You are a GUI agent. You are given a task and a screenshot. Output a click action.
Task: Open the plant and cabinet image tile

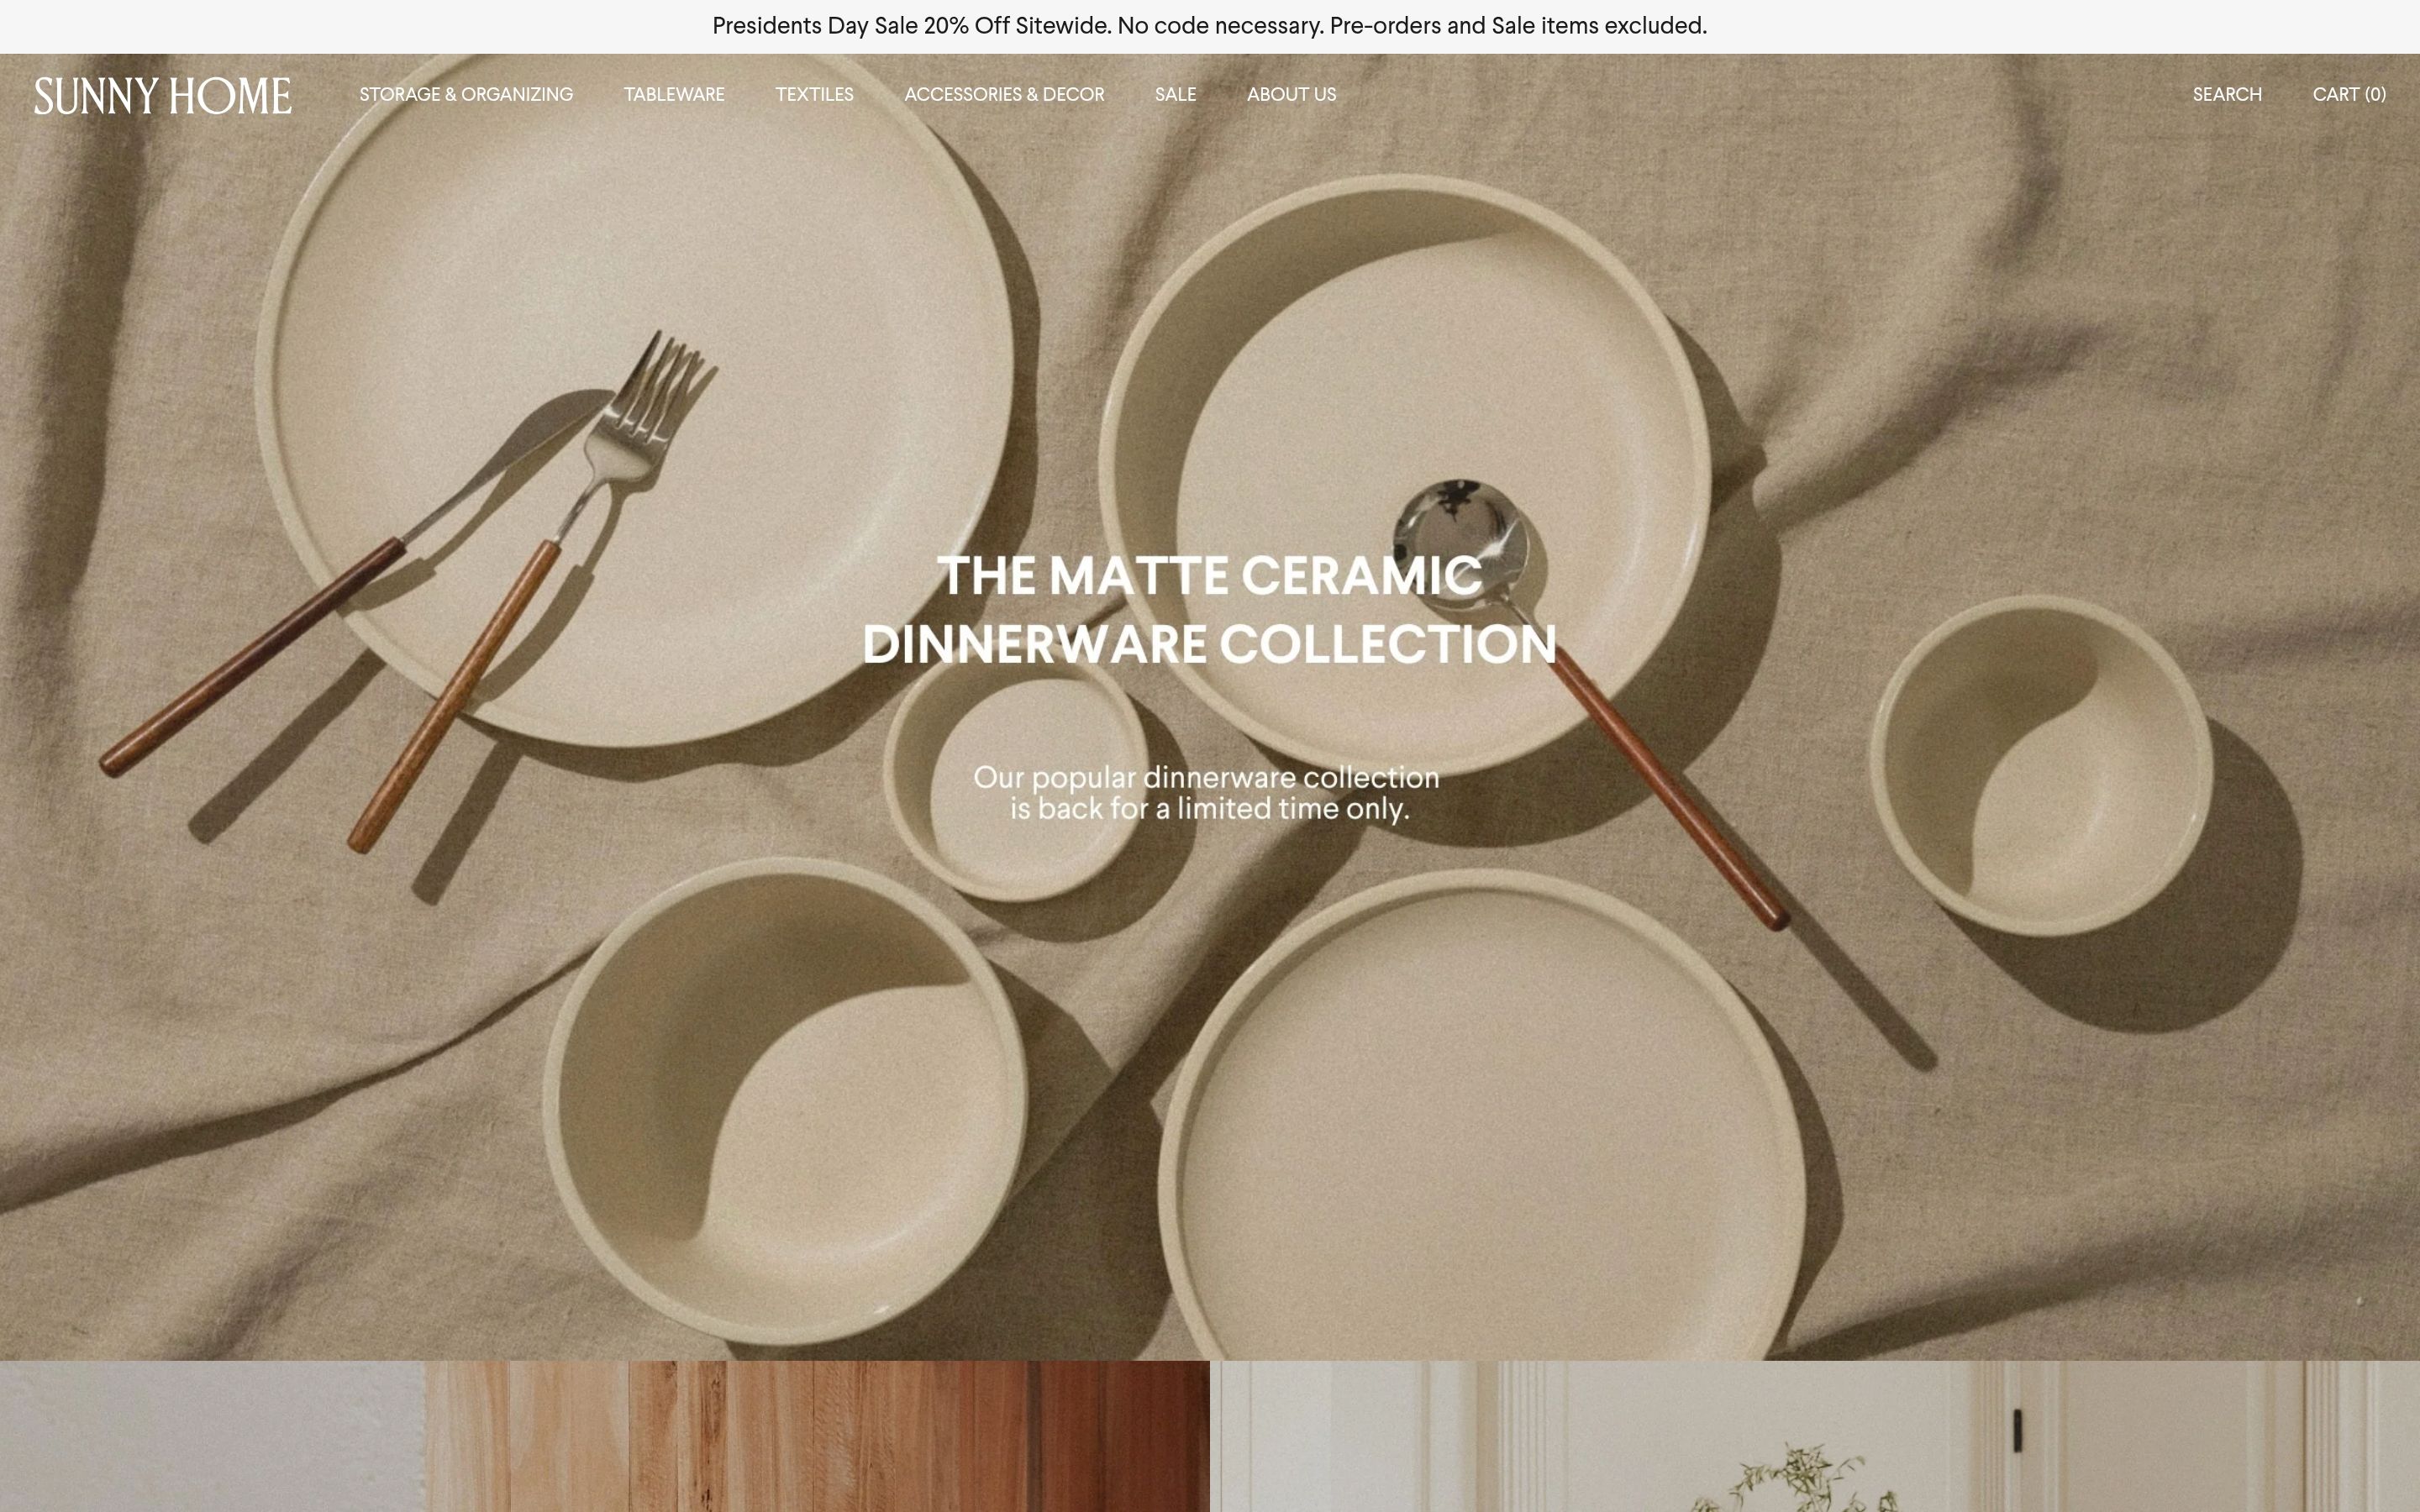1815,1436
